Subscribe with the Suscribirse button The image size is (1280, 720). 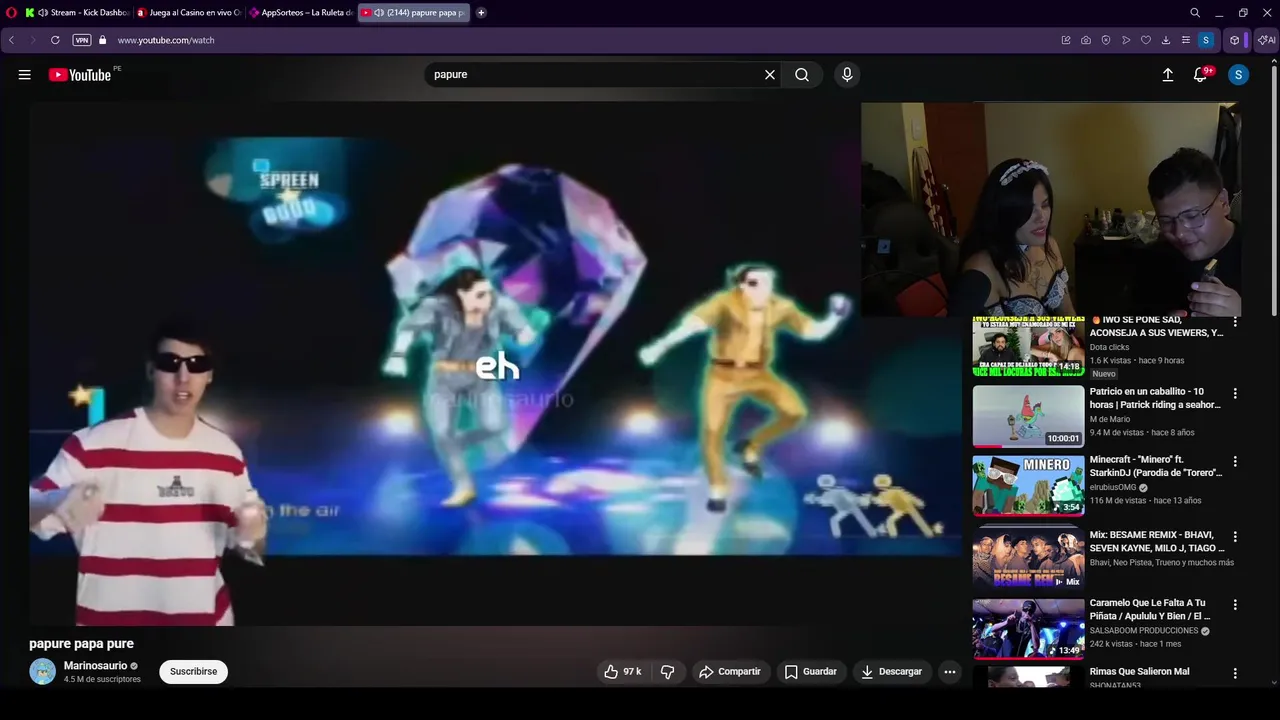click(193, 672)
